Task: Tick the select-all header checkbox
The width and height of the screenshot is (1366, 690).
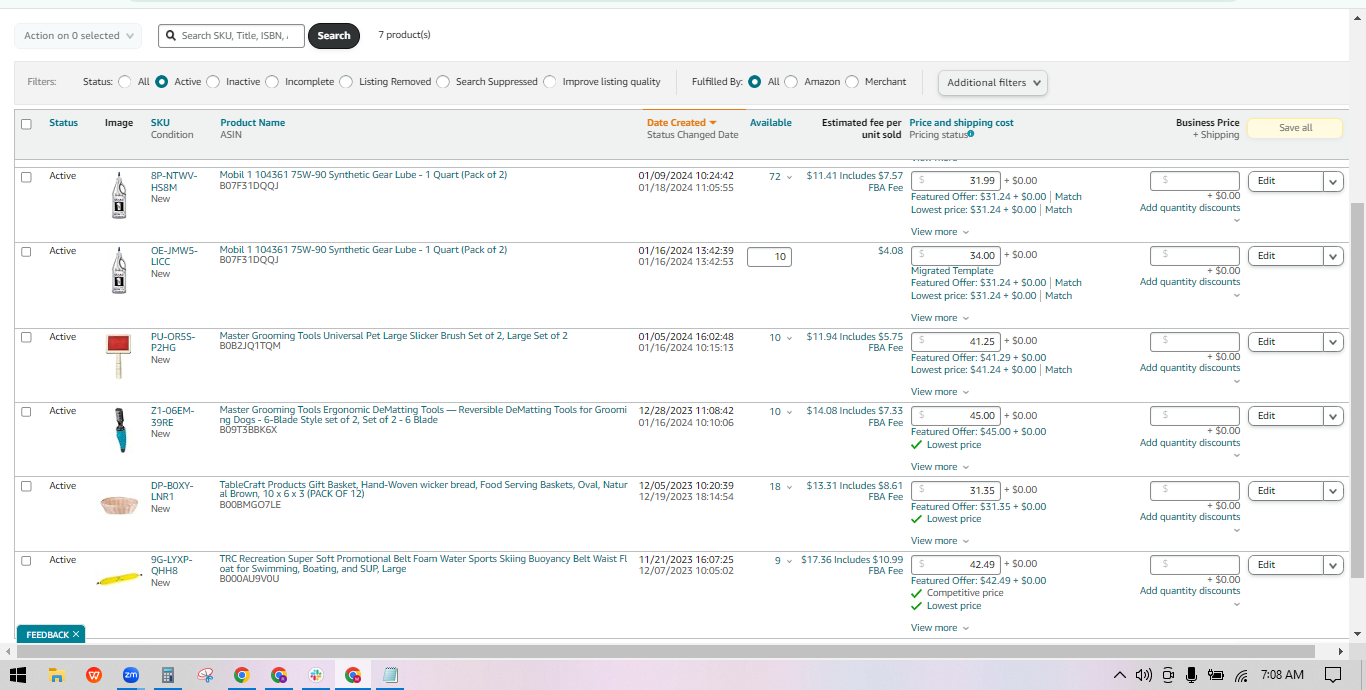Action: [x=26, y=124]
